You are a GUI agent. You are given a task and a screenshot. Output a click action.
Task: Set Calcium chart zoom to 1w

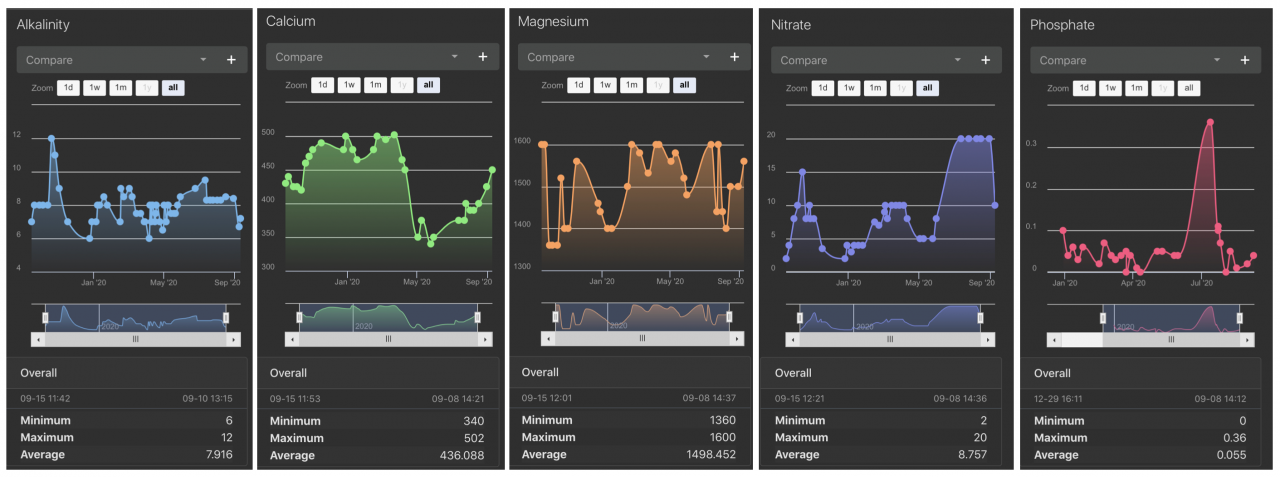[349, 85]
